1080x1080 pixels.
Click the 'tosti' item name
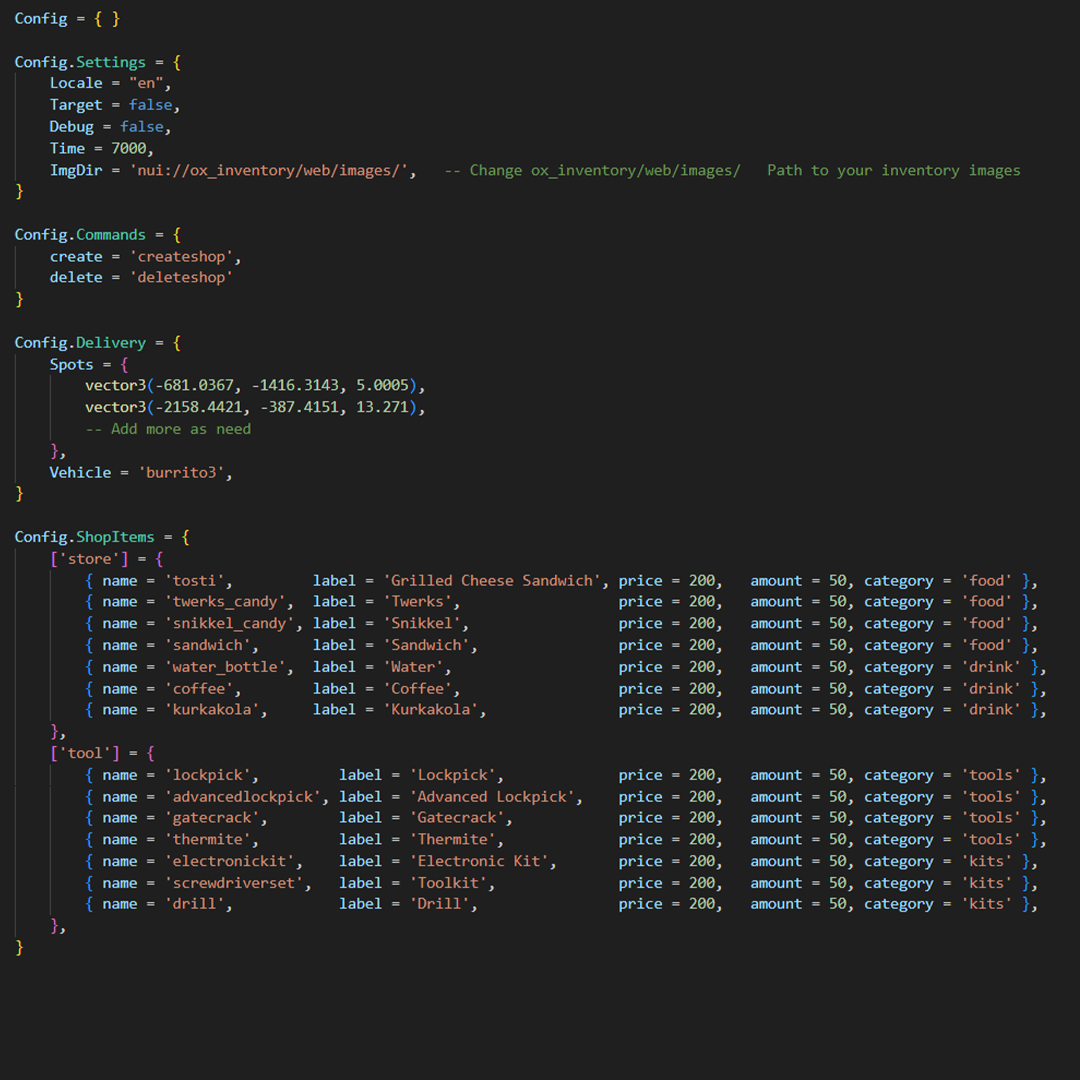[x=194, y=581]
